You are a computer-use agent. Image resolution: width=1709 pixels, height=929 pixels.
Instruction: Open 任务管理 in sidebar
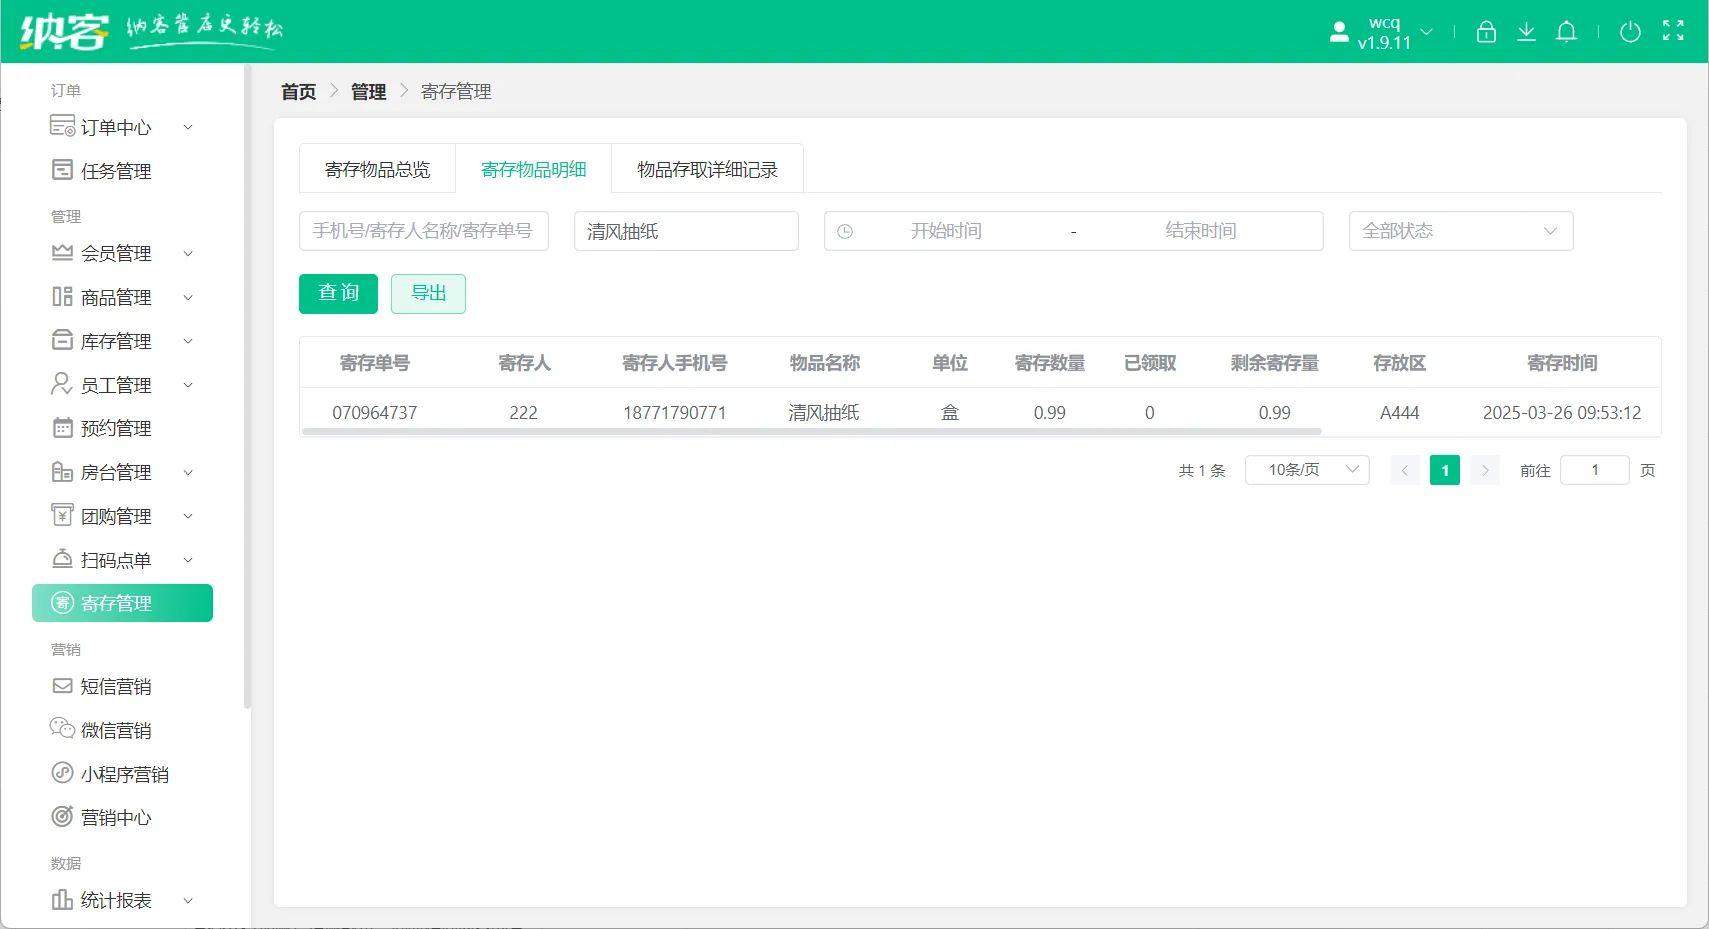tap(116, 171)
